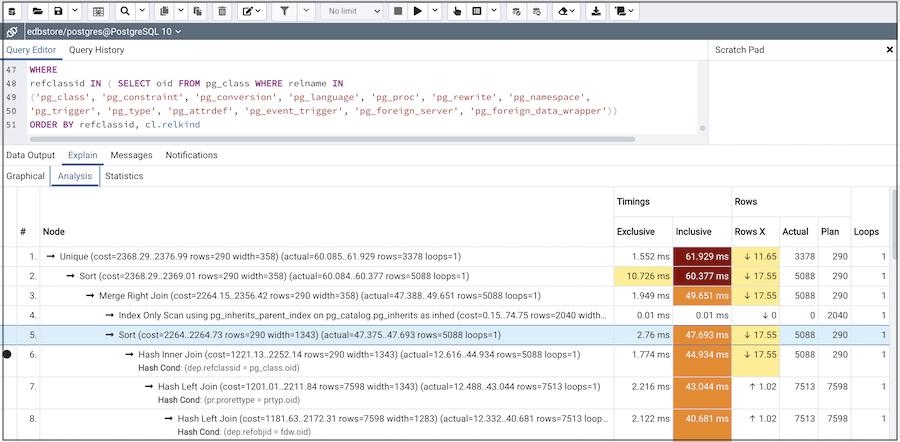
Task: Open the file browser folder icon
Action: pos(37,11)
